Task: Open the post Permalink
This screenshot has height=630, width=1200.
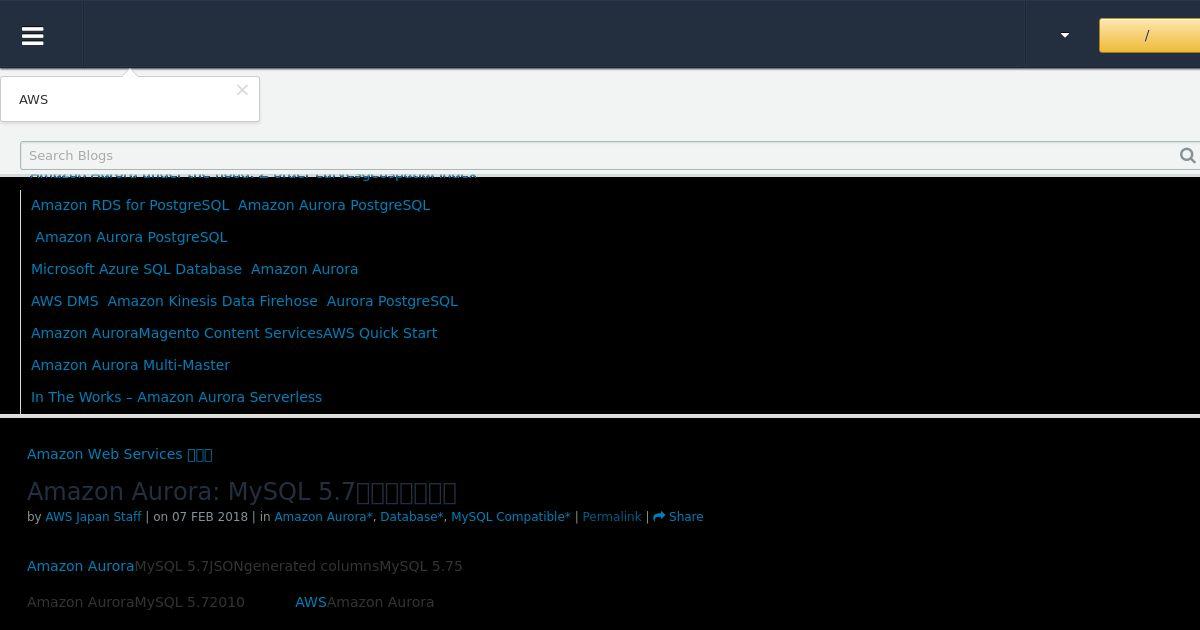Action: pyautogui.click(x=611, y=517)
